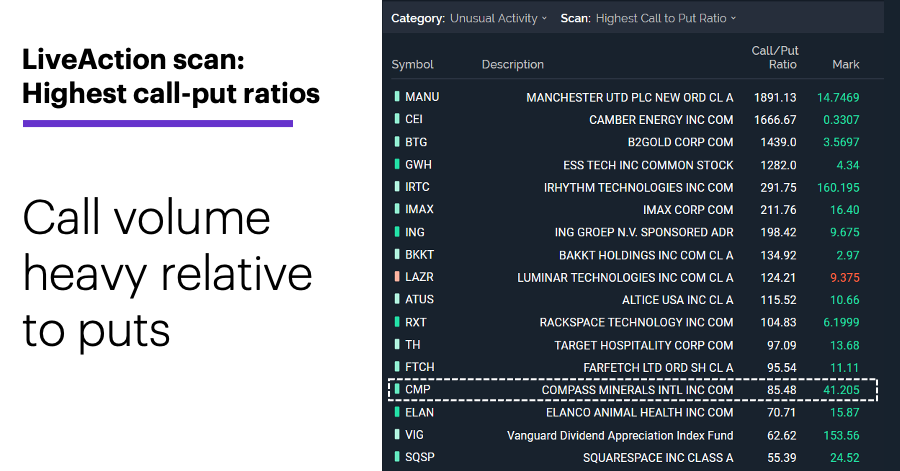Select the BKKT ticker symbol
The height and width of the screenshot is (471, 900).
(x=420, y=255)
